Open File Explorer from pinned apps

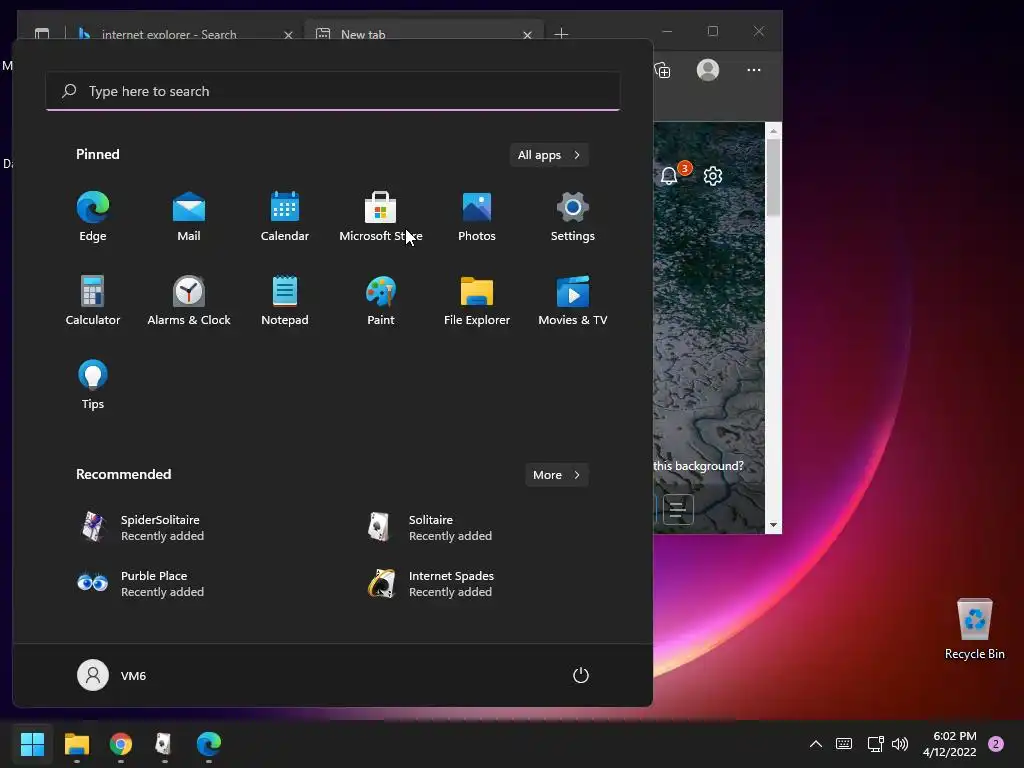click(477, 300)
